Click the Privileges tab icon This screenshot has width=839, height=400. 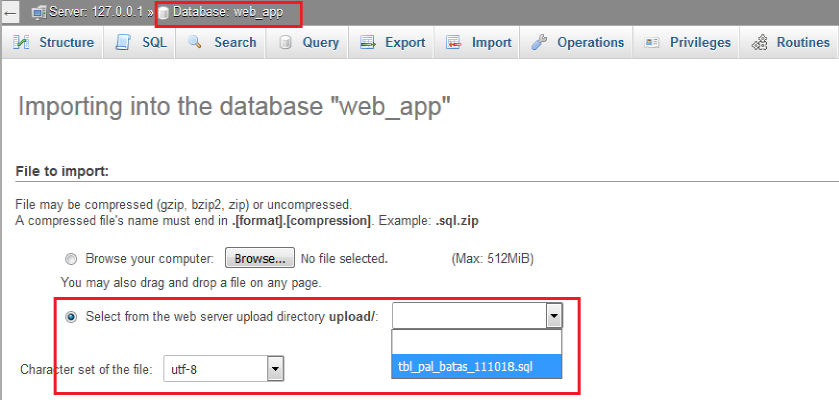[x=651, y=43]
